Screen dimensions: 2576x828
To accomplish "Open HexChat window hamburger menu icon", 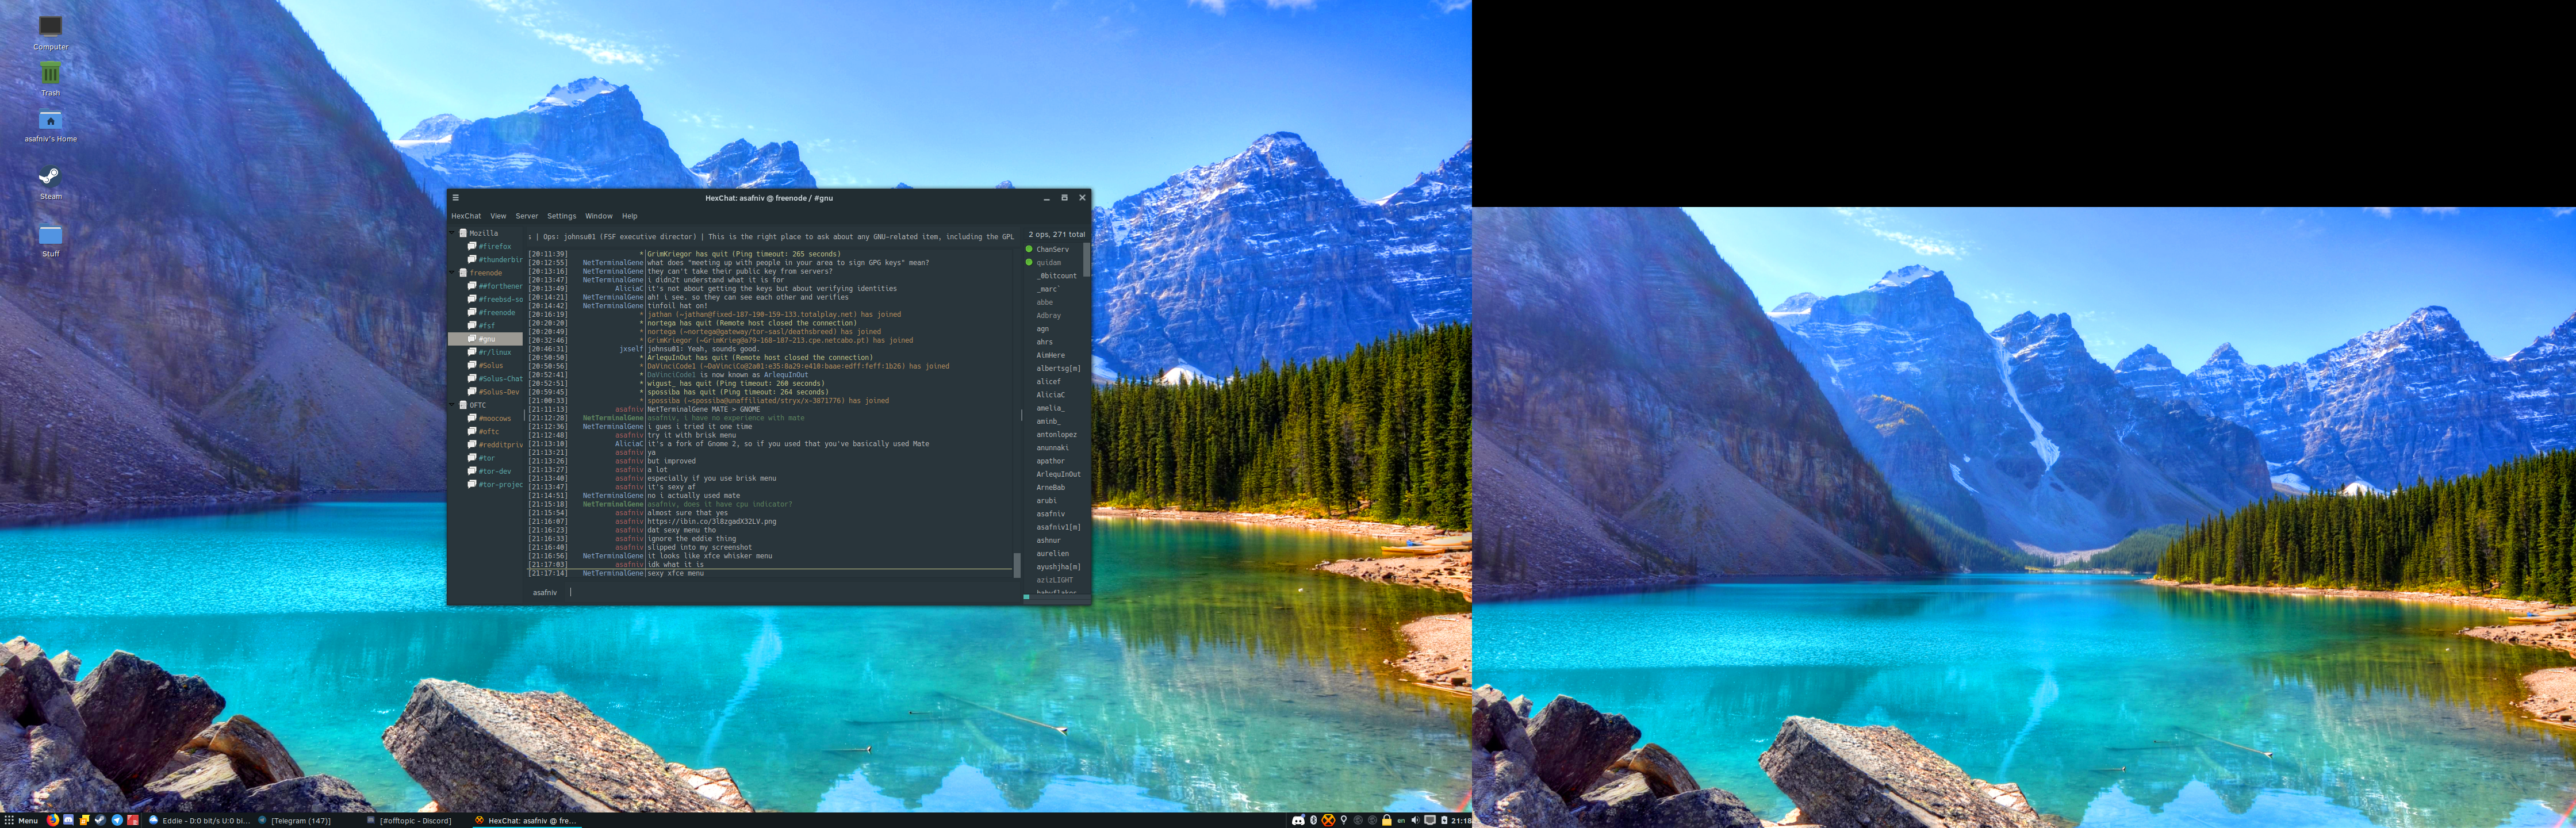I will pos(455,198).
